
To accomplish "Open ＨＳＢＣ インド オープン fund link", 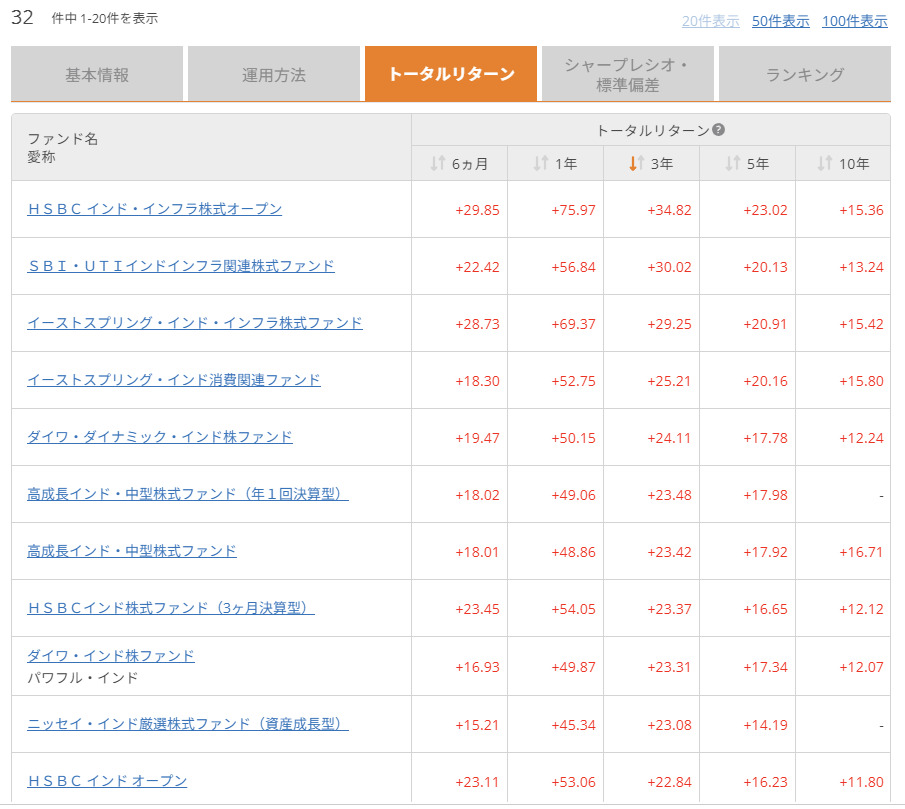I will (107, 781).
